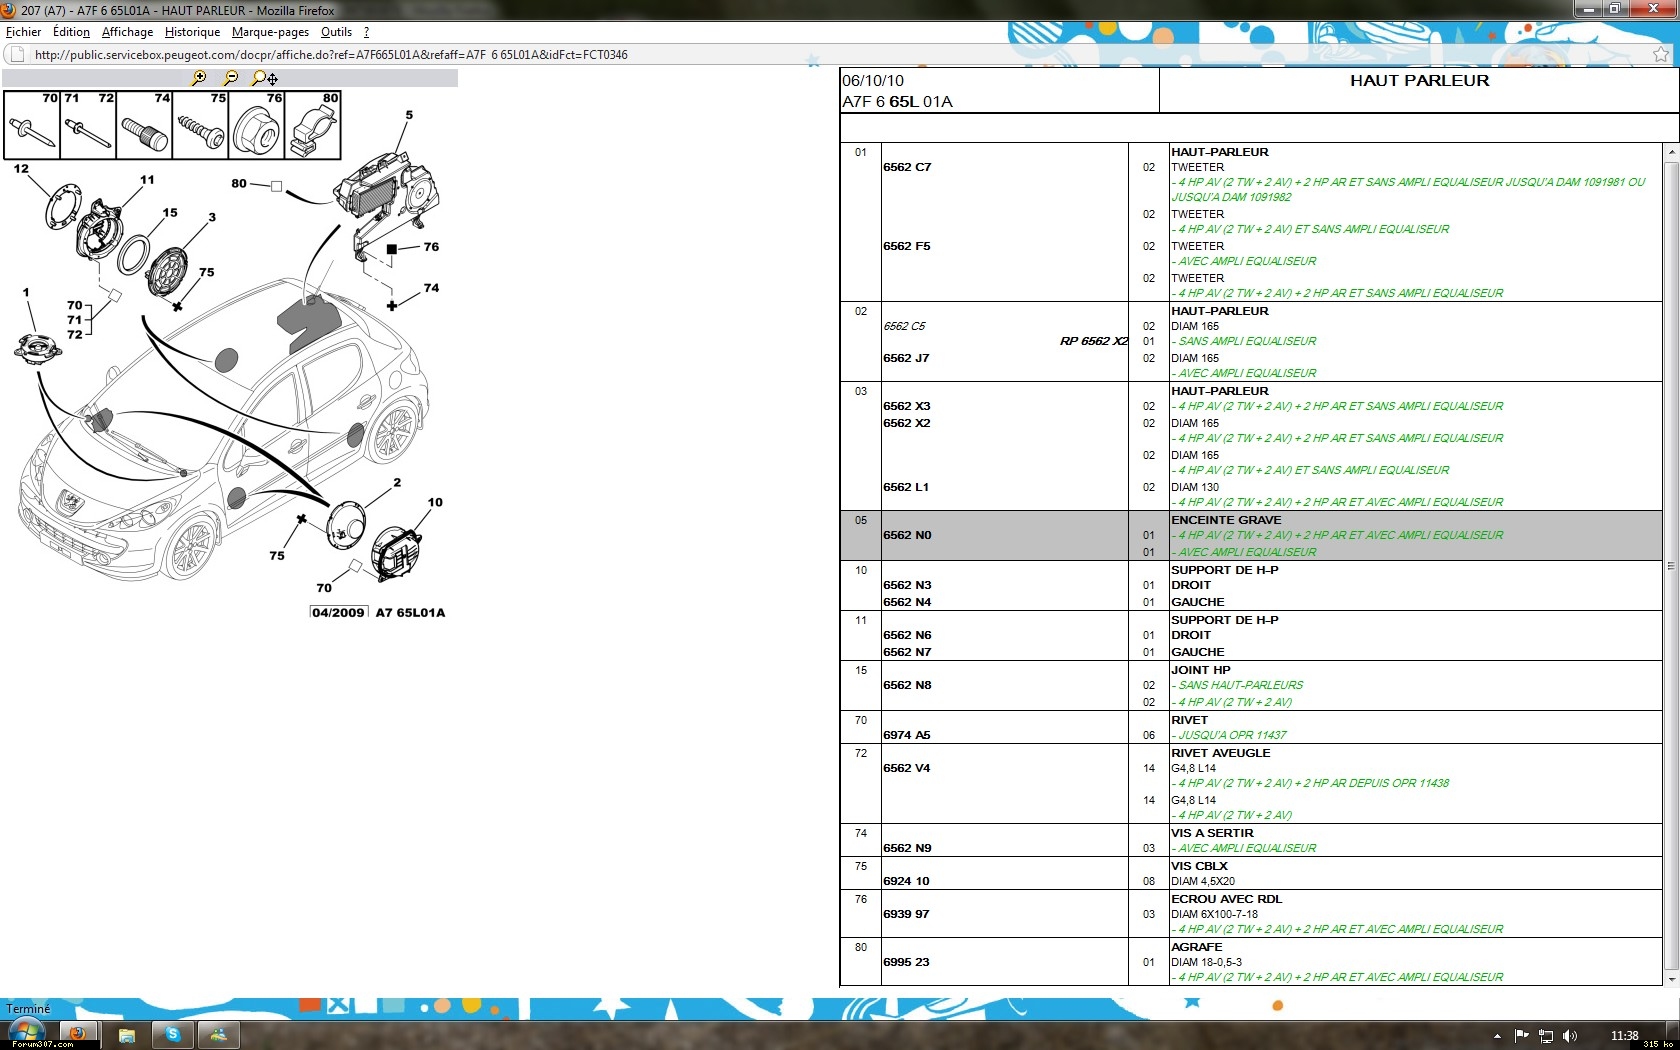
Task: Select part number 6562 X3
Action: tap(907, 406)
